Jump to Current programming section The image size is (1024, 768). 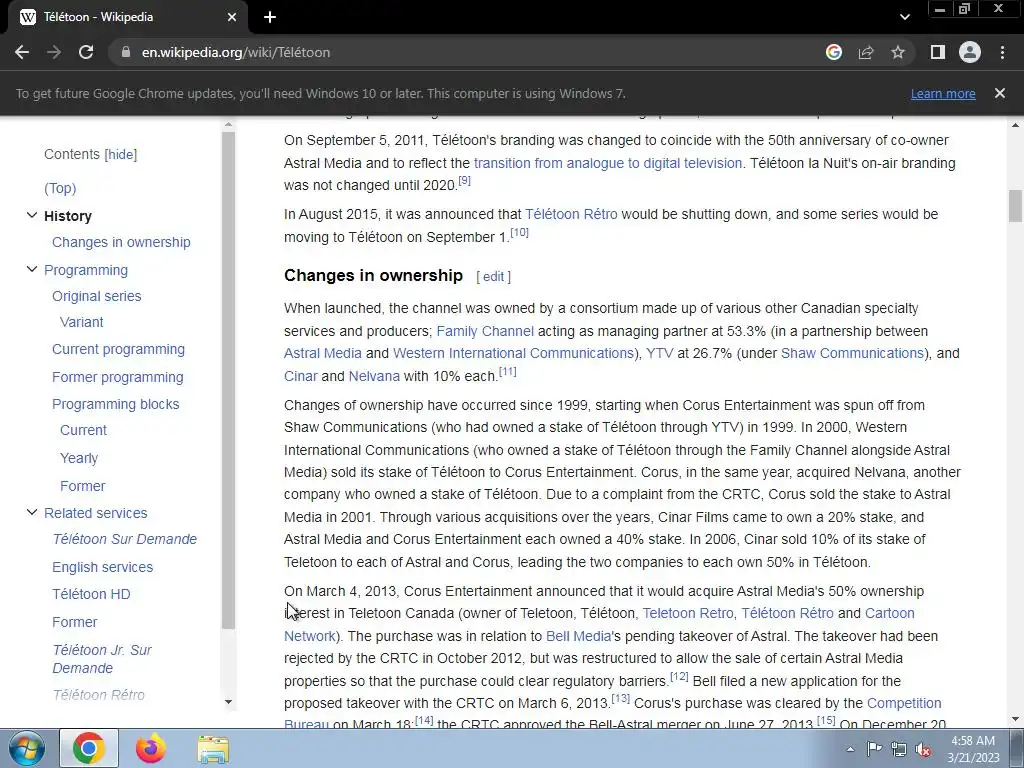118,349
